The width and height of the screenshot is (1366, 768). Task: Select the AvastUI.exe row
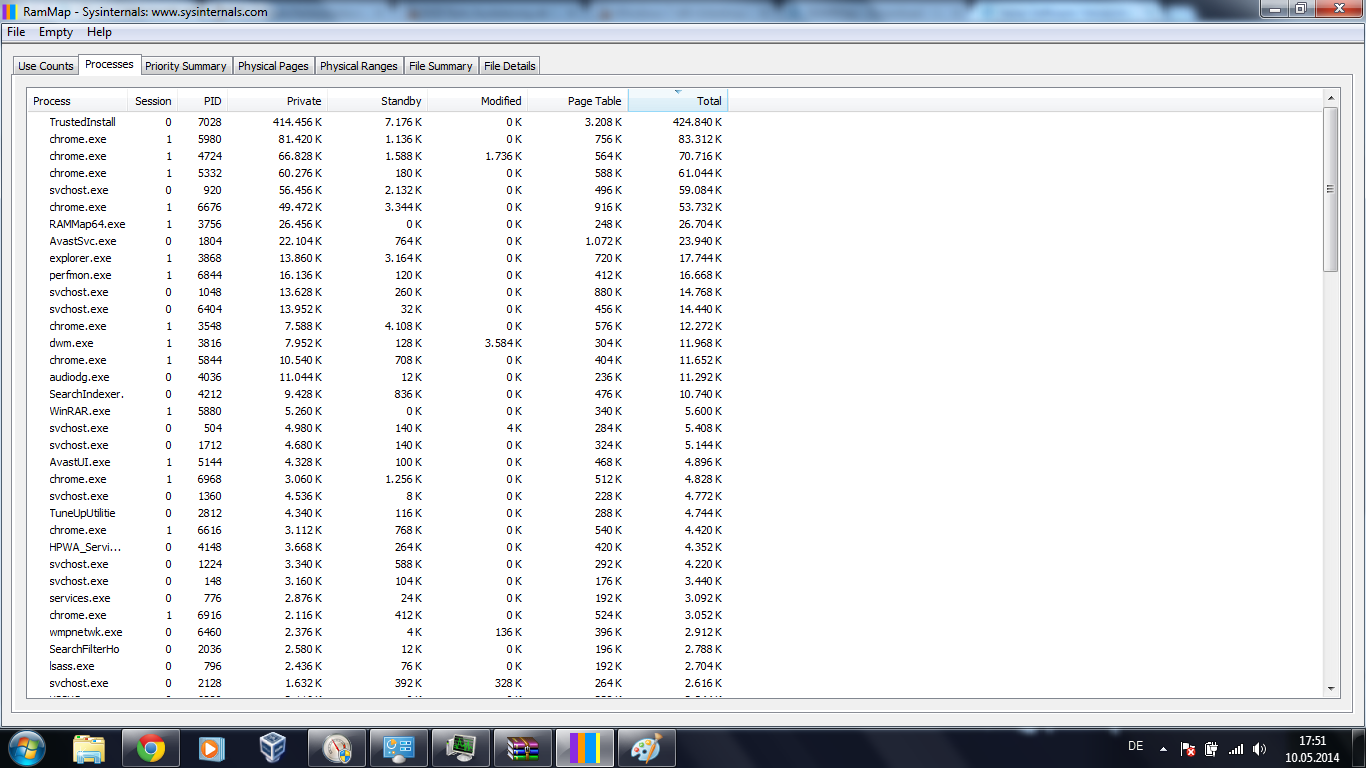click(378, 462)
